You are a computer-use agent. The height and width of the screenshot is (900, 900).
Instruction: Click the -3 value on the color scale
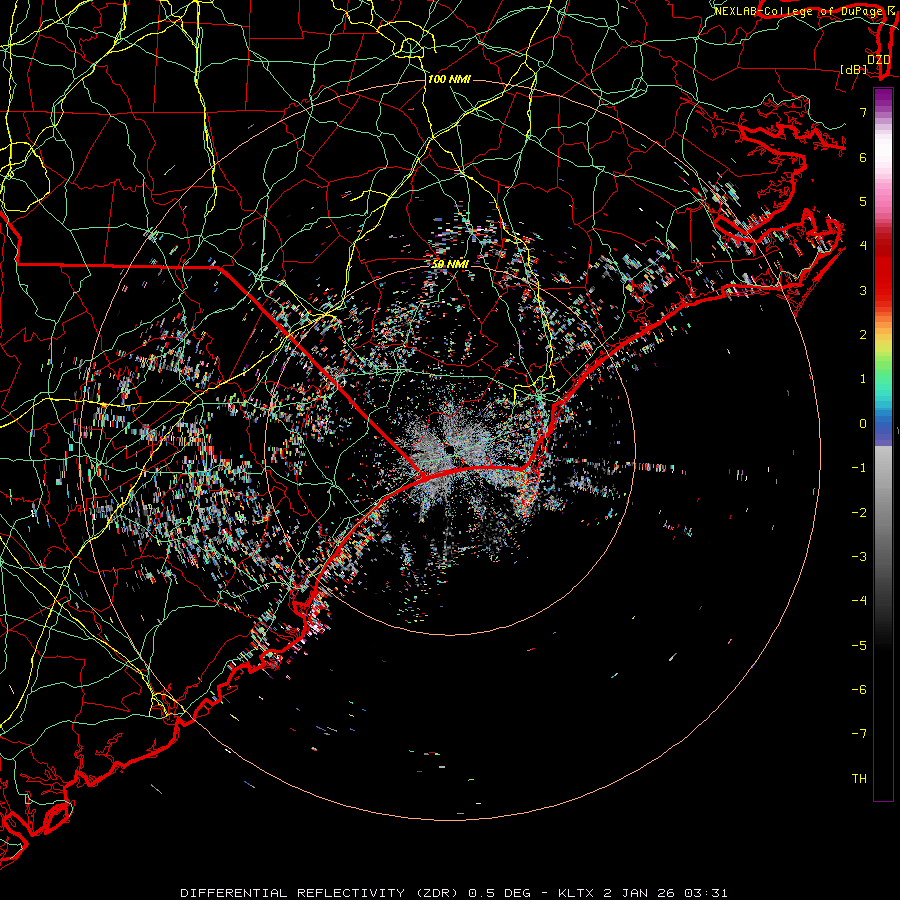pyautogui.click(x=859, y=557)
